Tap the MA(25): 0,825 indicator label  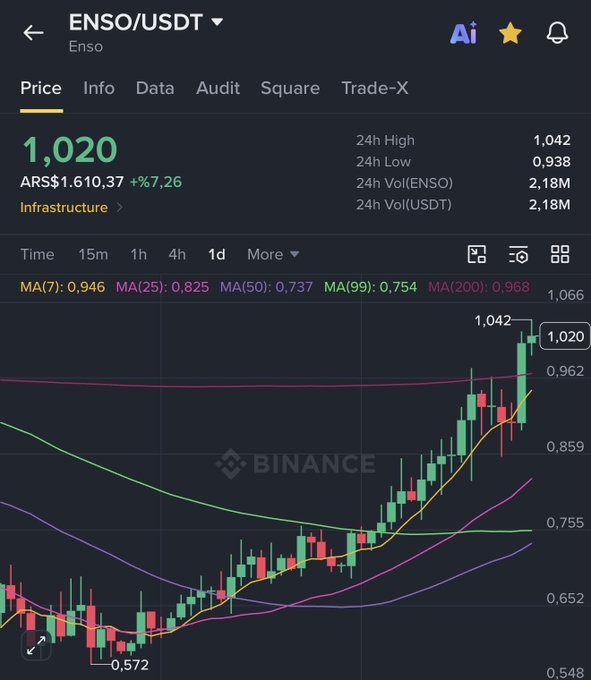[x=162, y=287]
